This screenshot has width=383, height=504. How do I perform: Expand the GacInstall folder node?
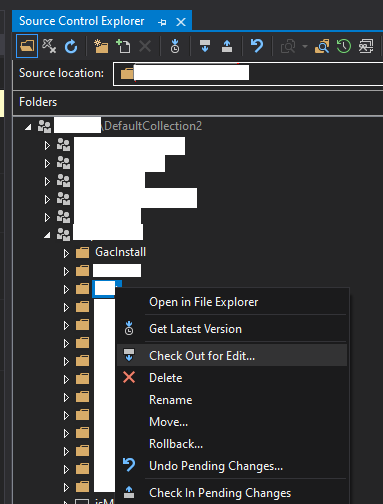[x=66, y=253]
